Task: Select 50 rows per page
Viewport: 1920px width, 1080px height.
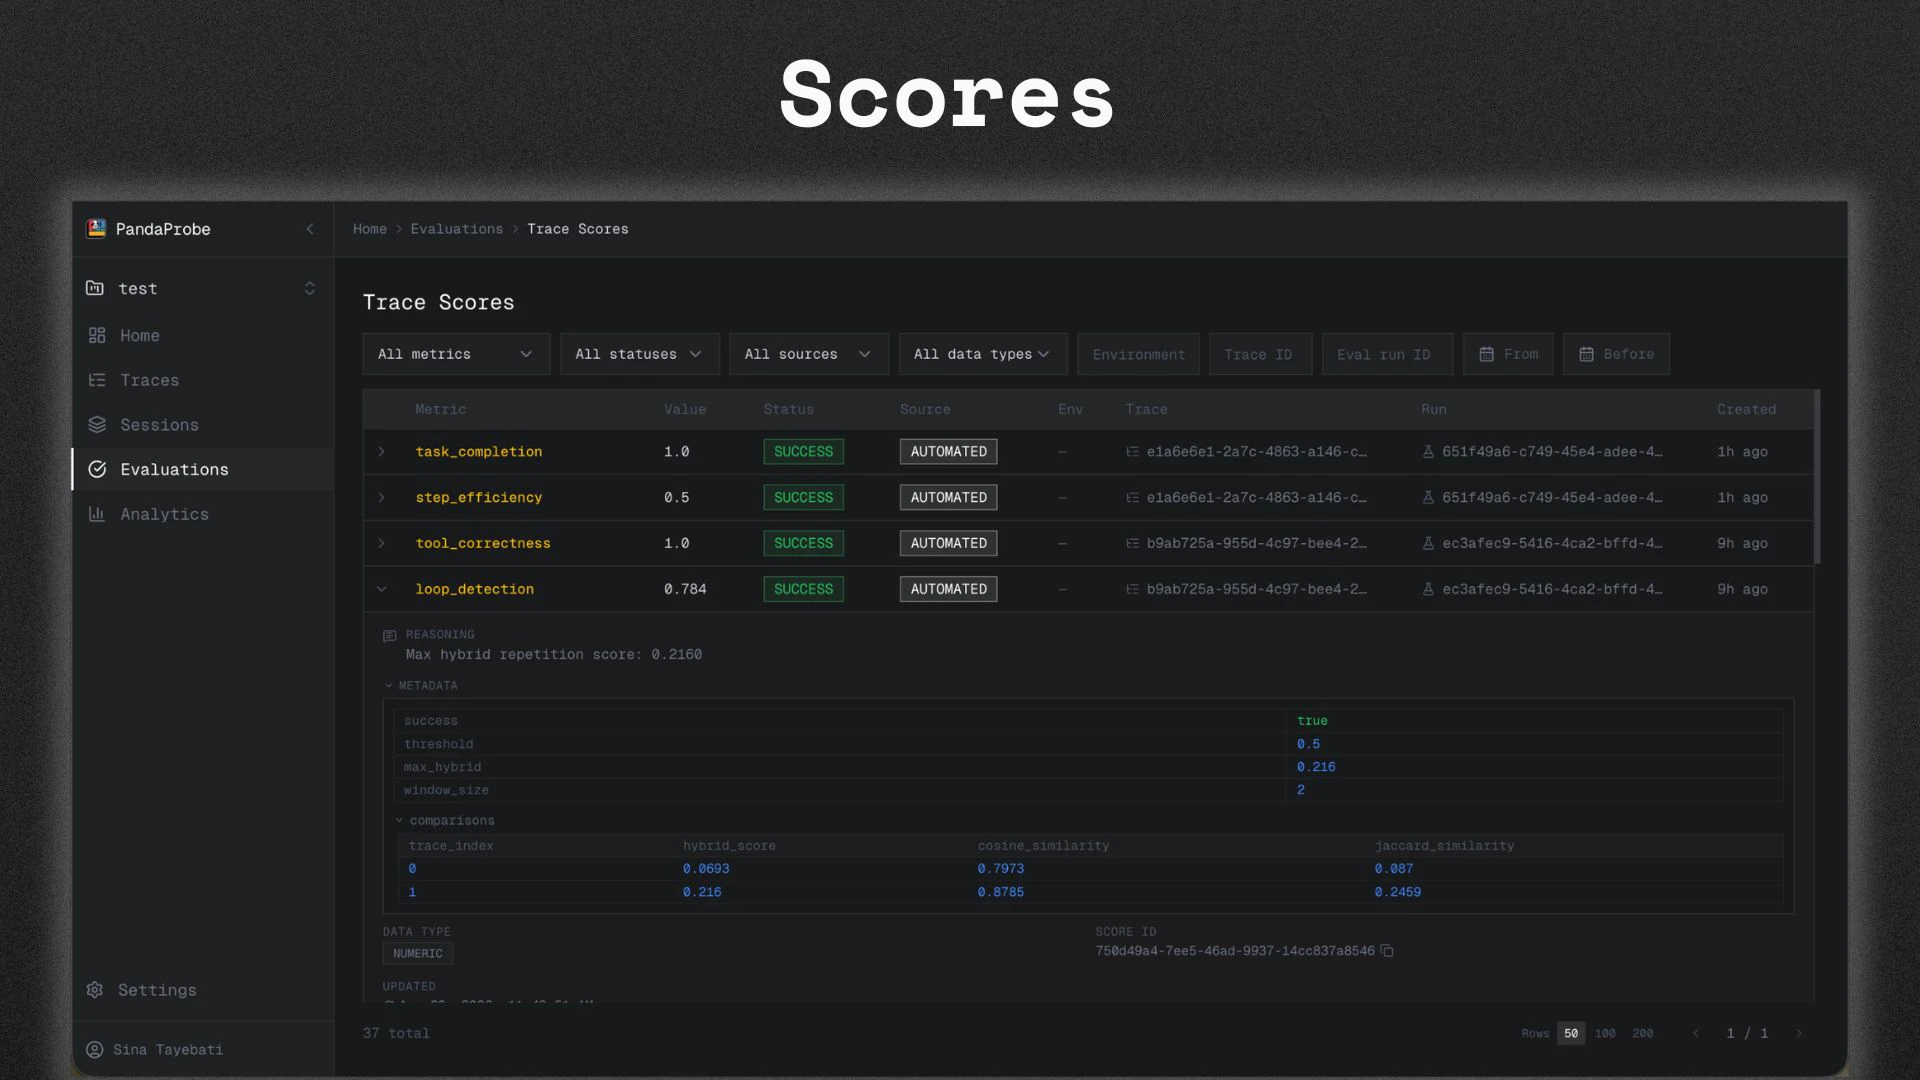Action: [1571, 1034]
